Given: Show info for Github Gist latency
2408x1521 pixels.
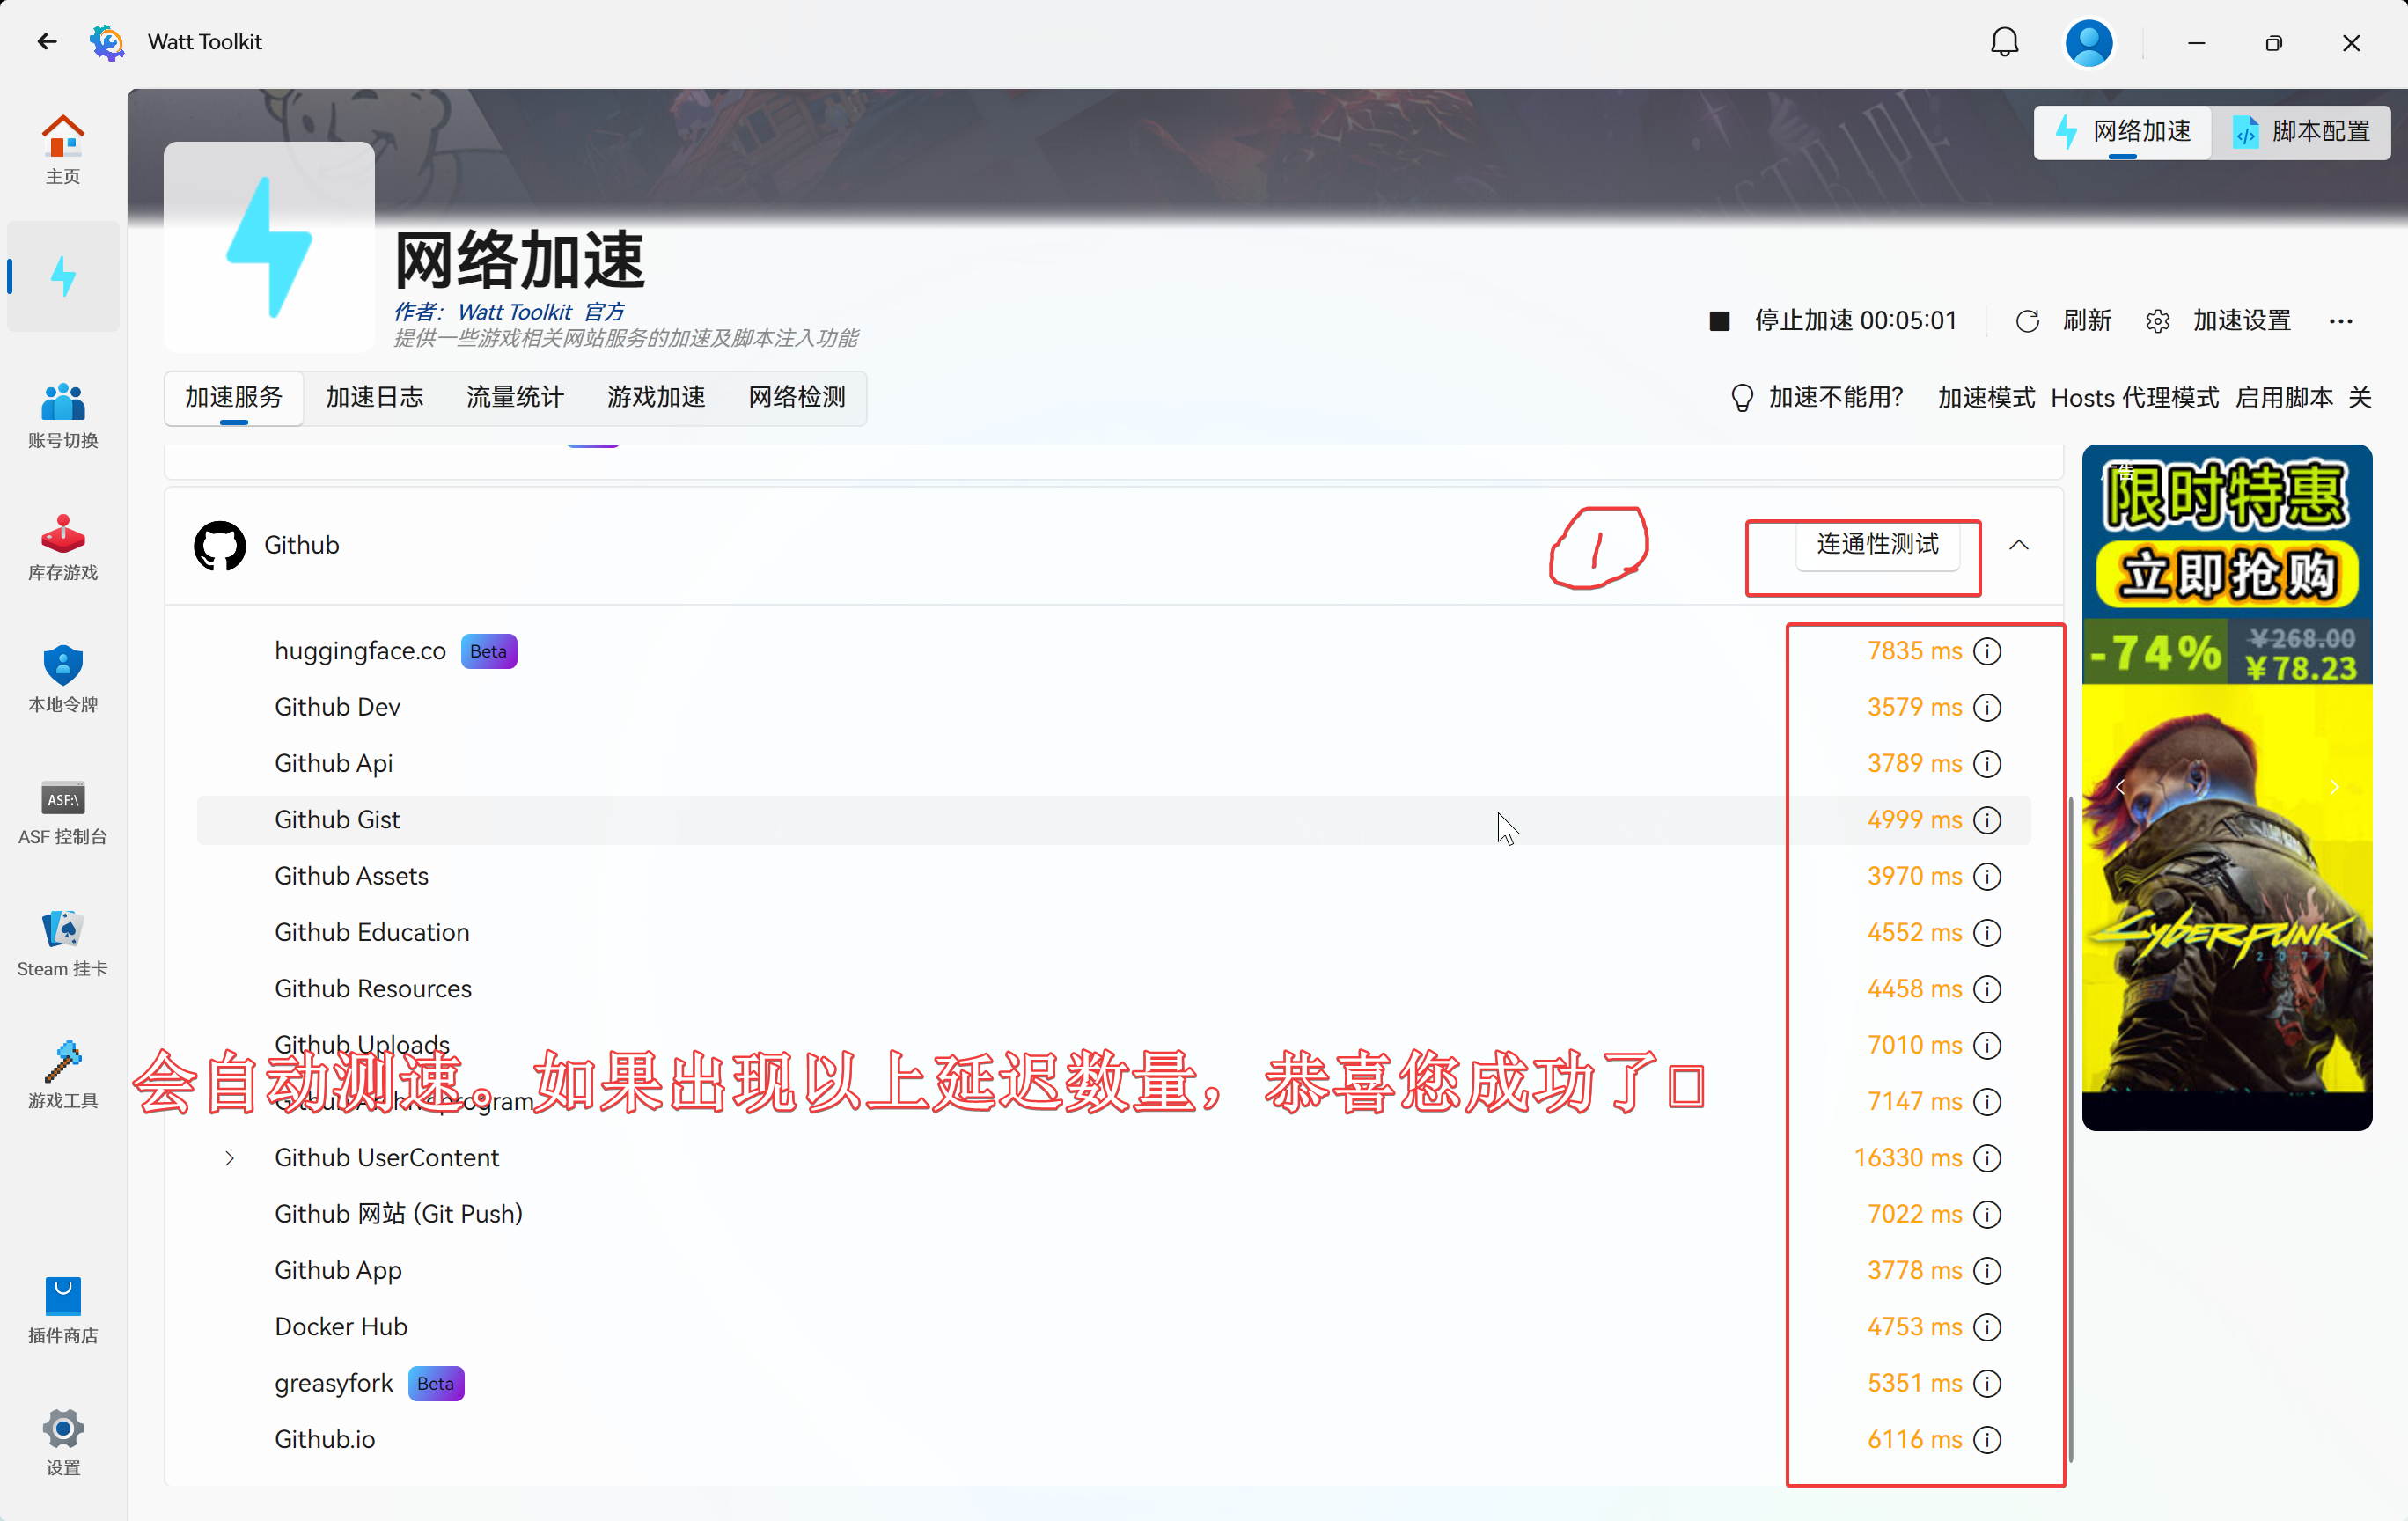Looking at the screenshot, I should pyautogui.click(x=1987, y=820).
